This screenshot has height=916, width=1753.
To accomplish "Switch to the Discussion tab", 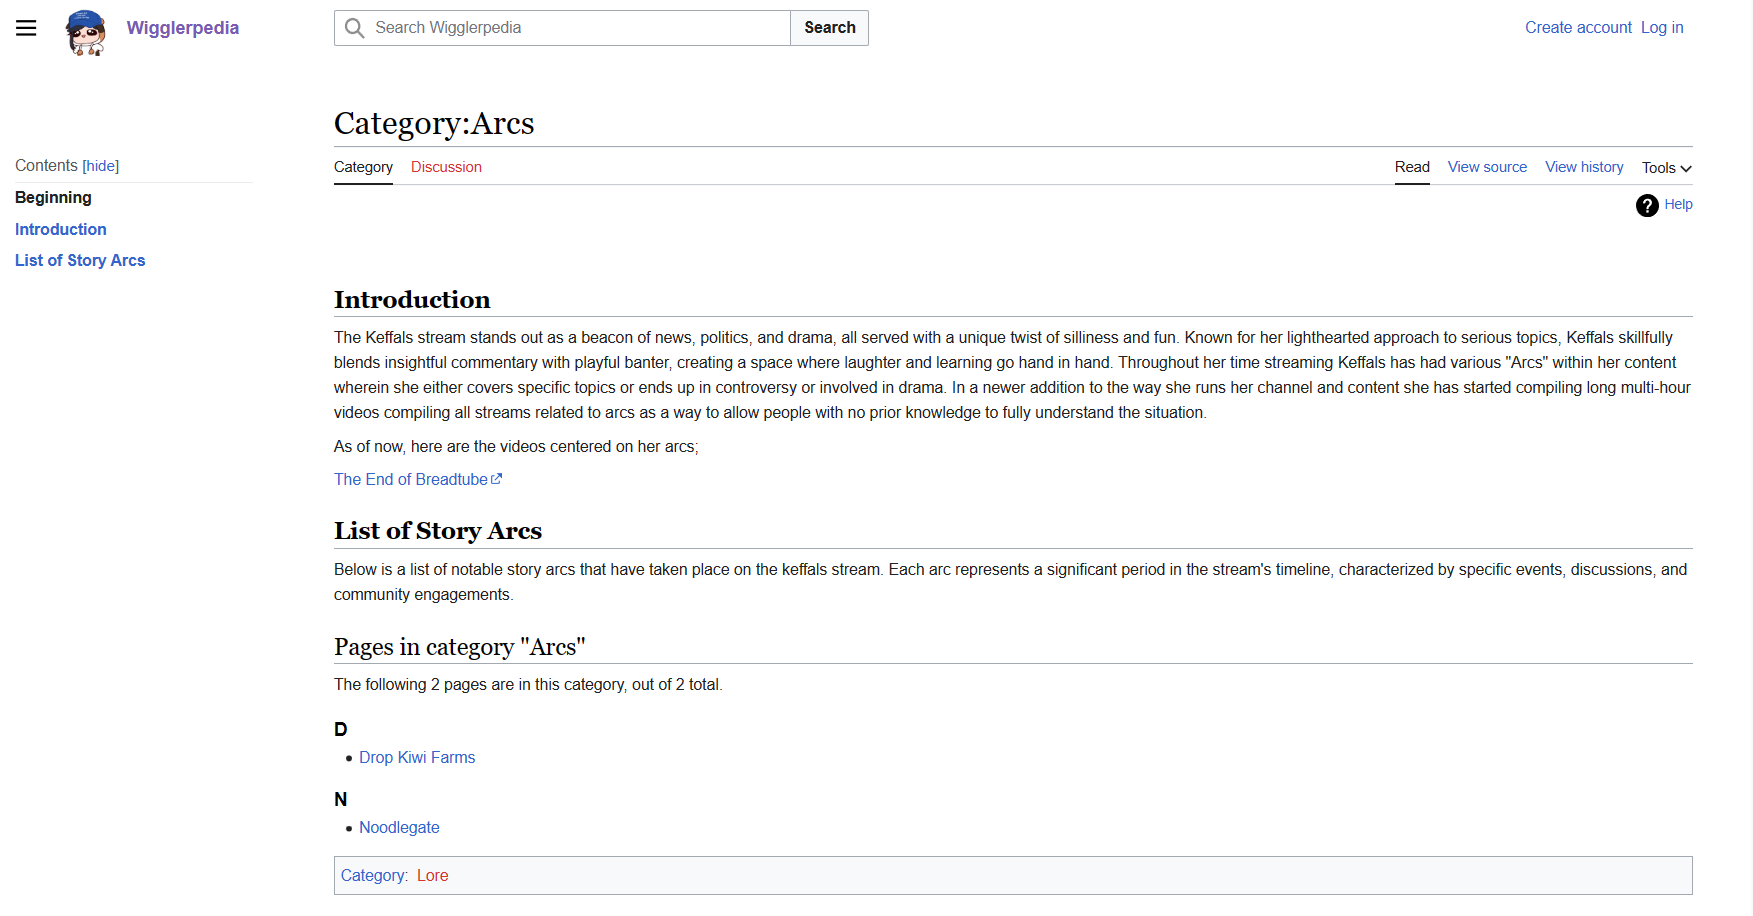I will pyautogui.click(x=446, y=167).
